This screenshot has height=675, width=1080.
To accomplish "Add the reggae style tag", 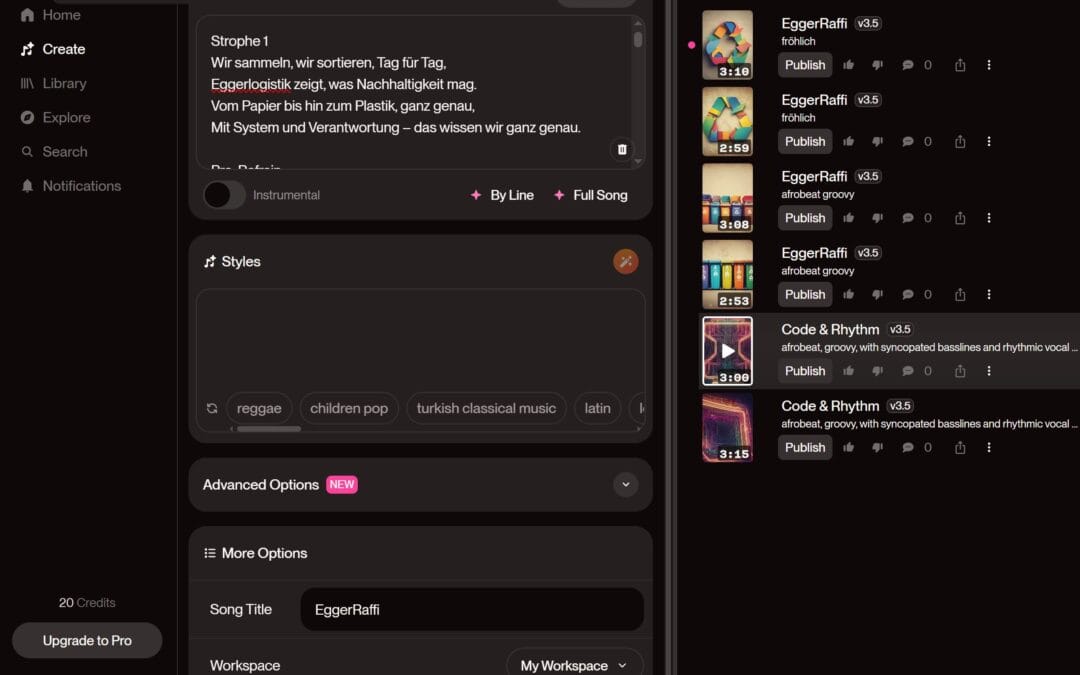I will coord(259,408).
